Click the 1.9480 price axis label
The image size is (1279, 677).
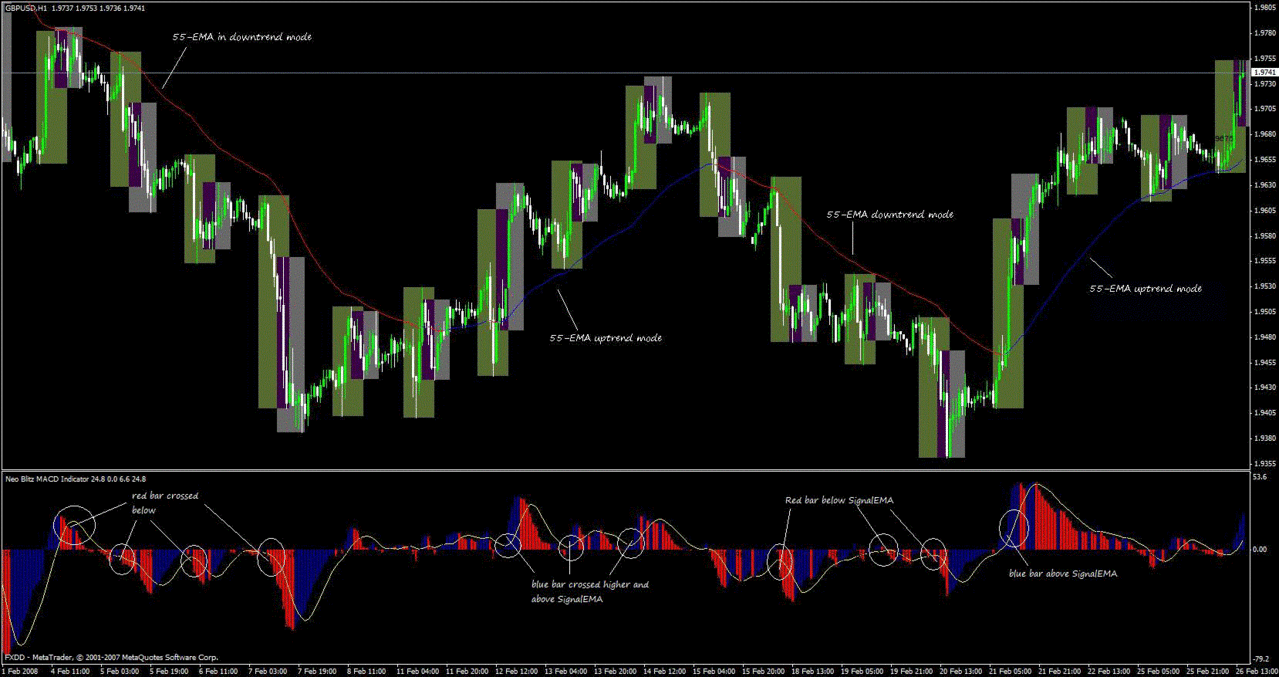(1264, 337)
